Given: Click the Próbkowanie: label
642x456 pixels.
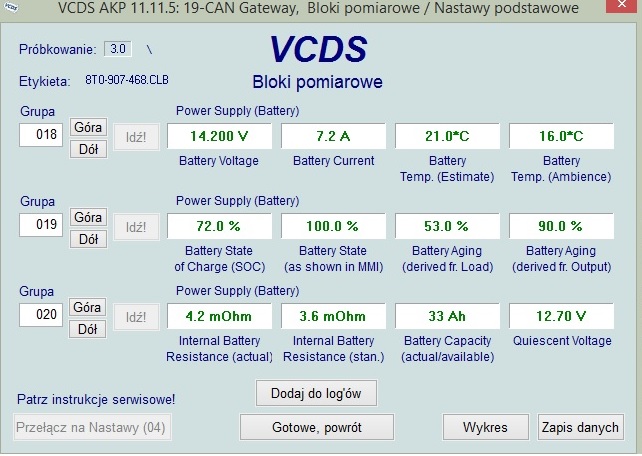Looking at the screenshot, I should 58,50.
